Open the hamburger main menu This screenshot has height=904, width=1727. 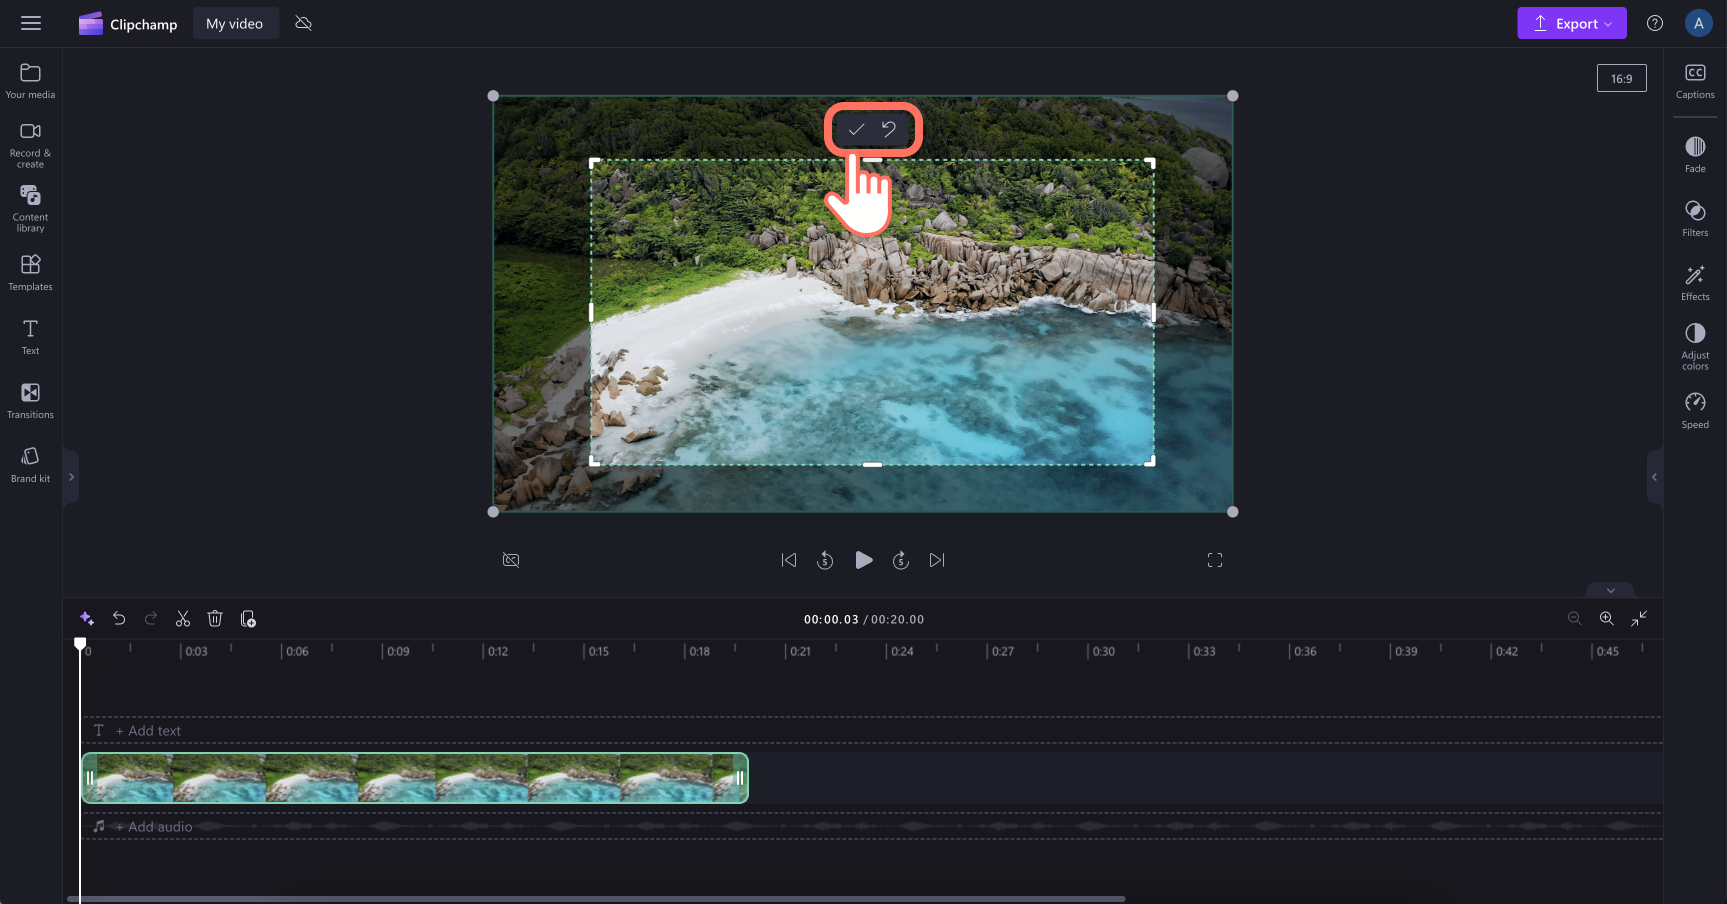(x=31, y=23)
